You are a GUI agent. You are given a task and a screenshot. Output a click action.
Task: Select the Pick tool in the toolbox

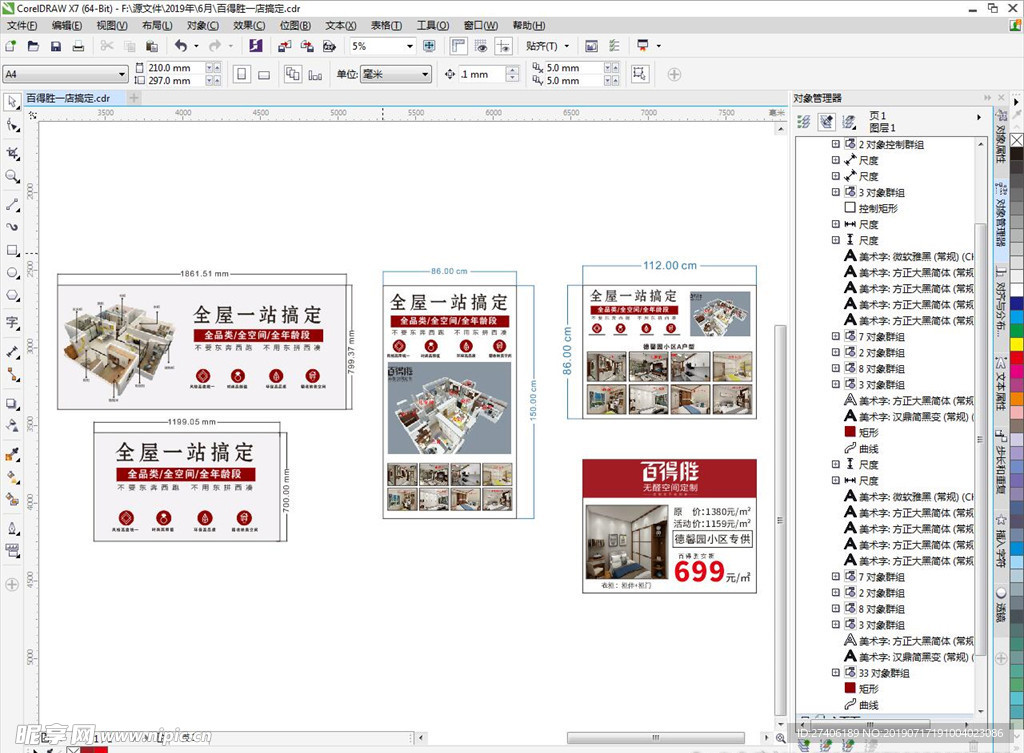12,102
